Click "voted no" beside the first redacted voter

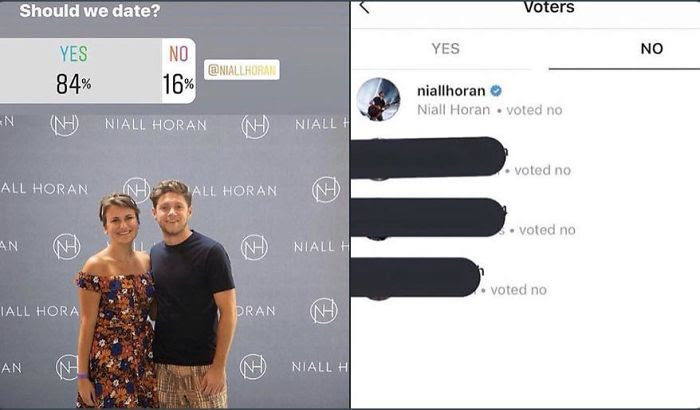tap(542, 170)
